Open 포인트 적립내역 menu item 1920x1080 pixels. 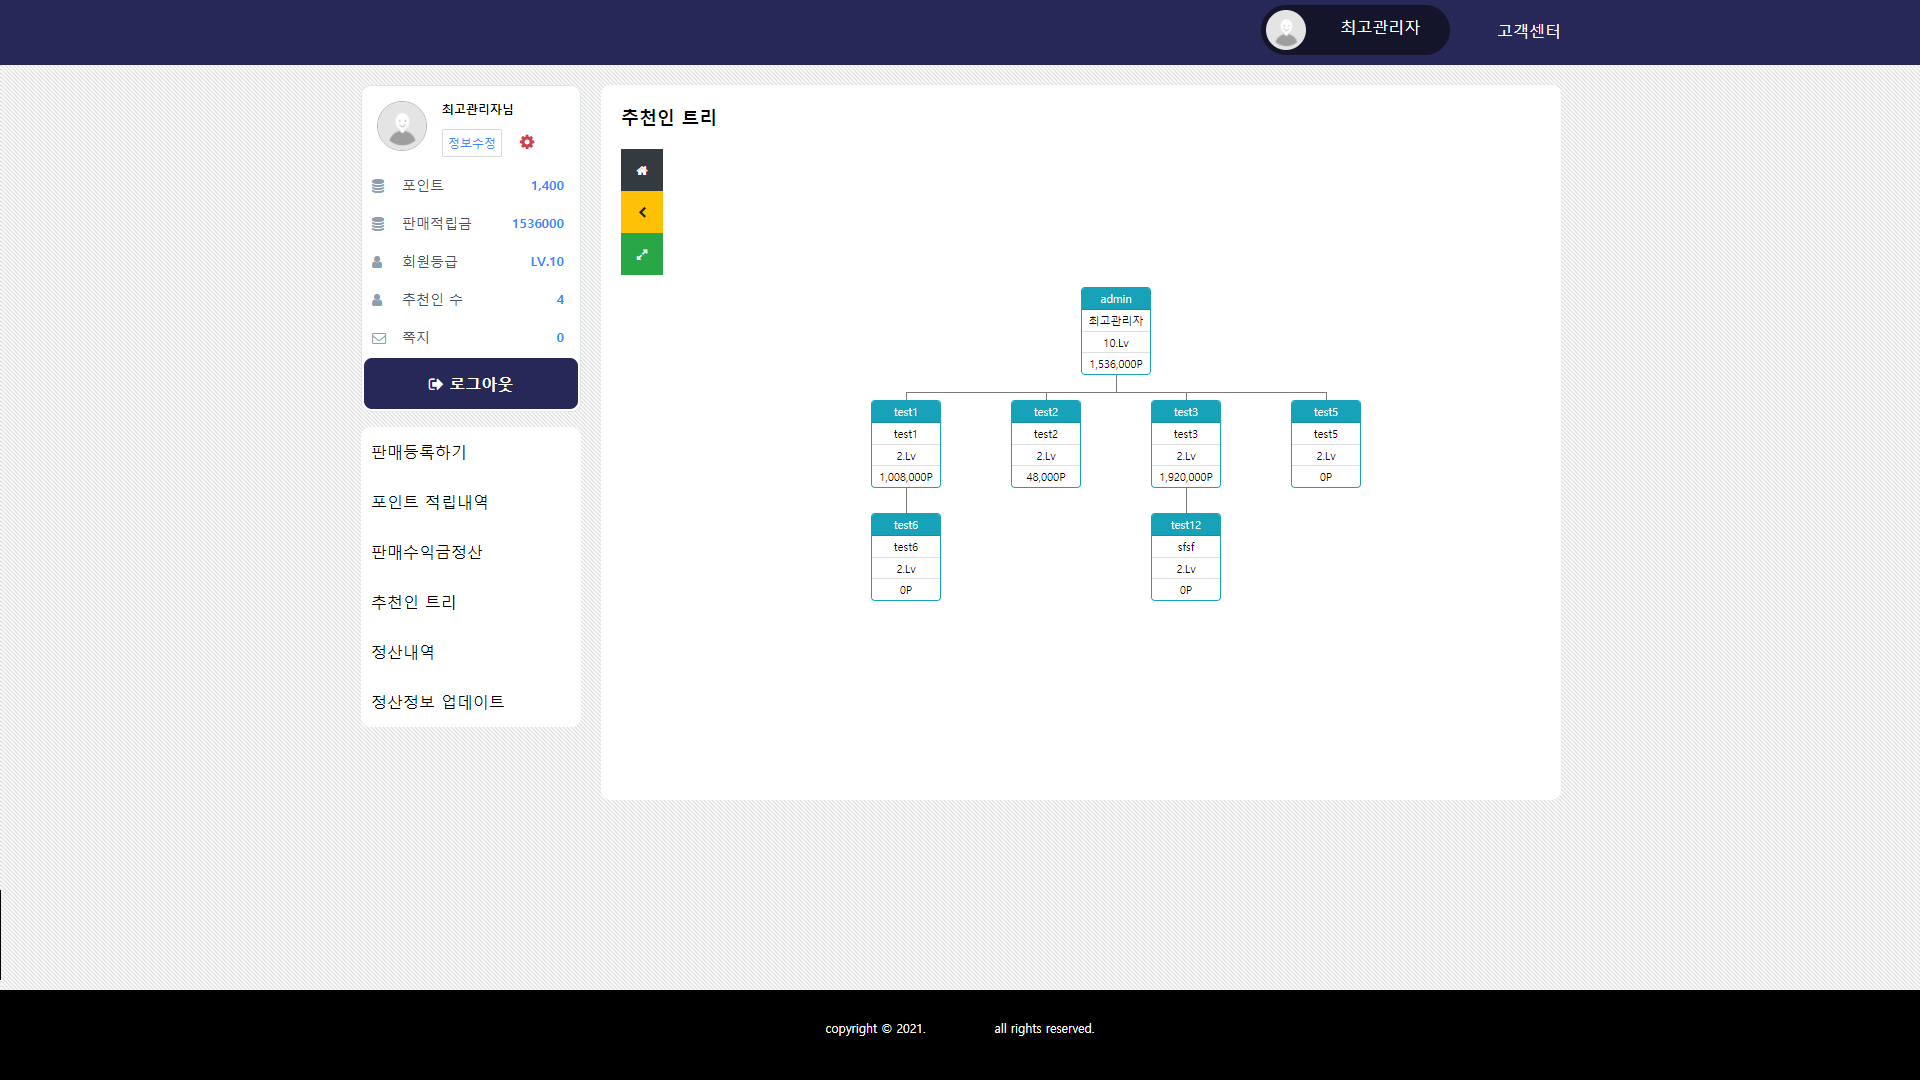tap(430, 502)
